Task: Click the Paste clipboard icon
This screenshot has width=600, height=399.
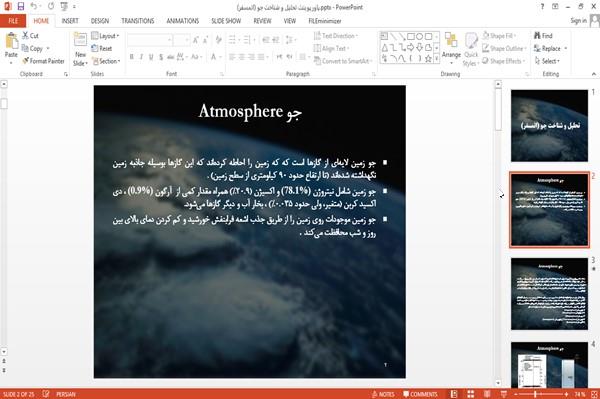Action: pos(11,41)
